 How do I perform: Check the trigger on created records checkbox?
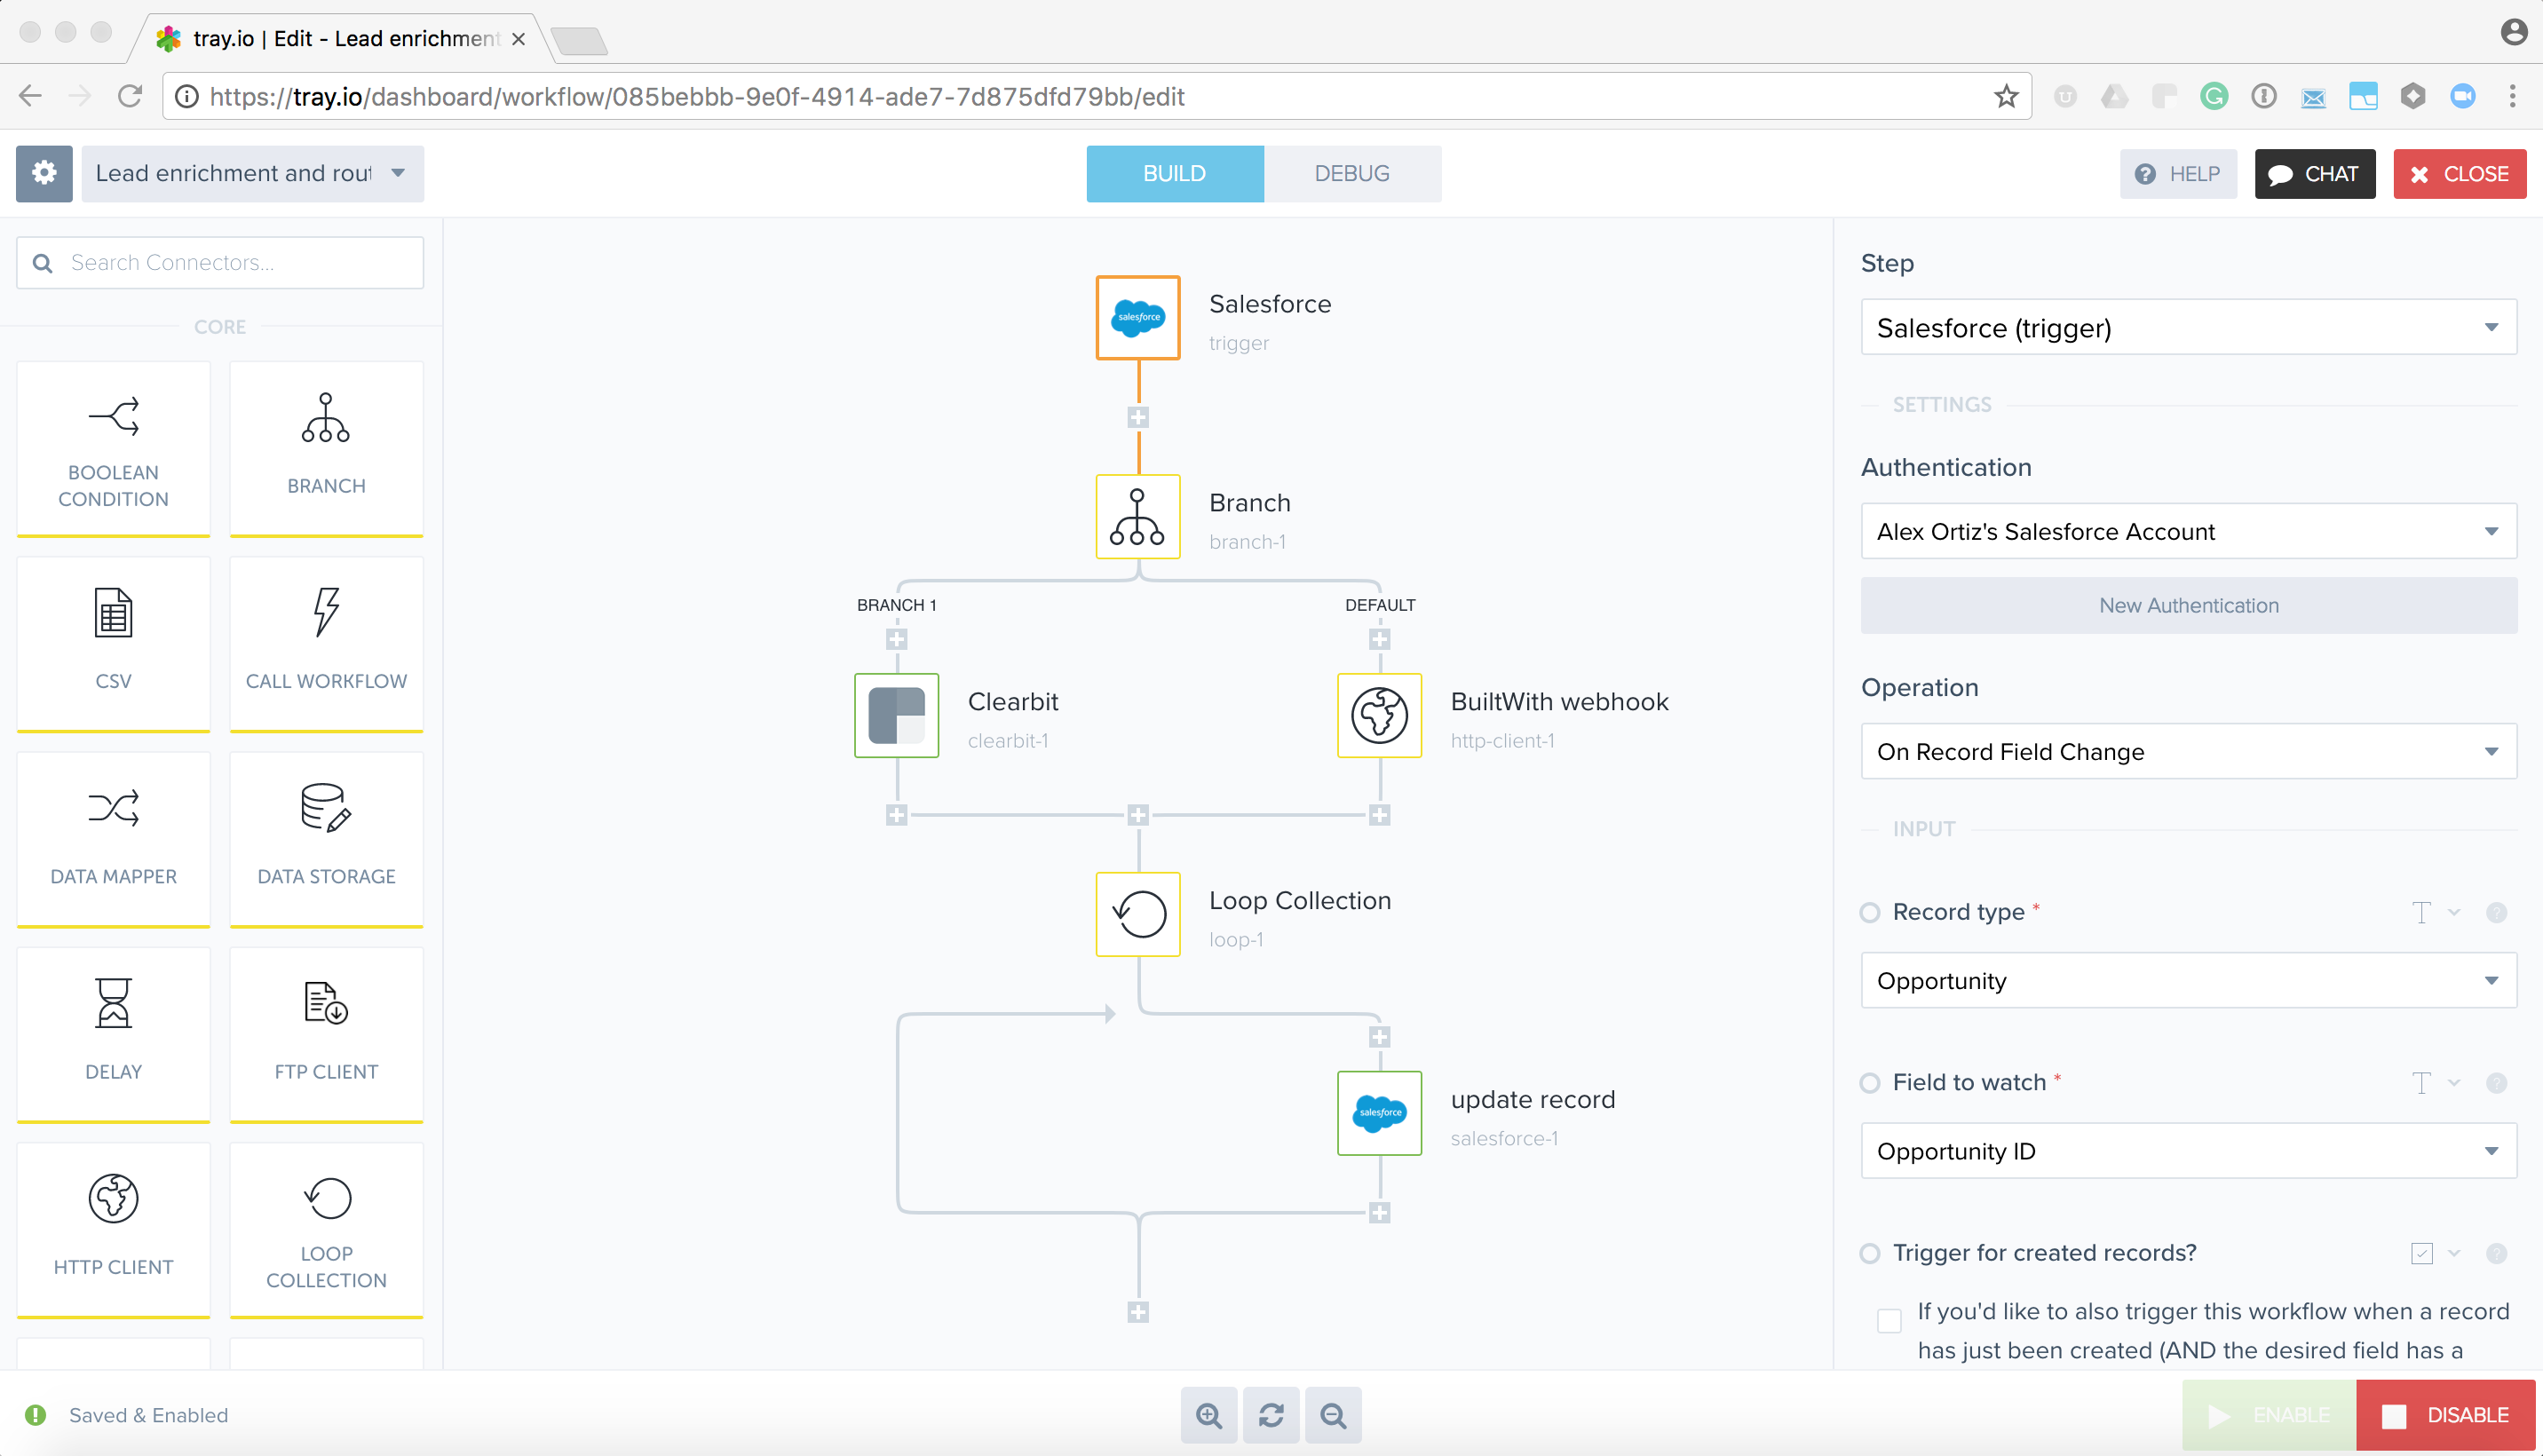[1889, 1320]
